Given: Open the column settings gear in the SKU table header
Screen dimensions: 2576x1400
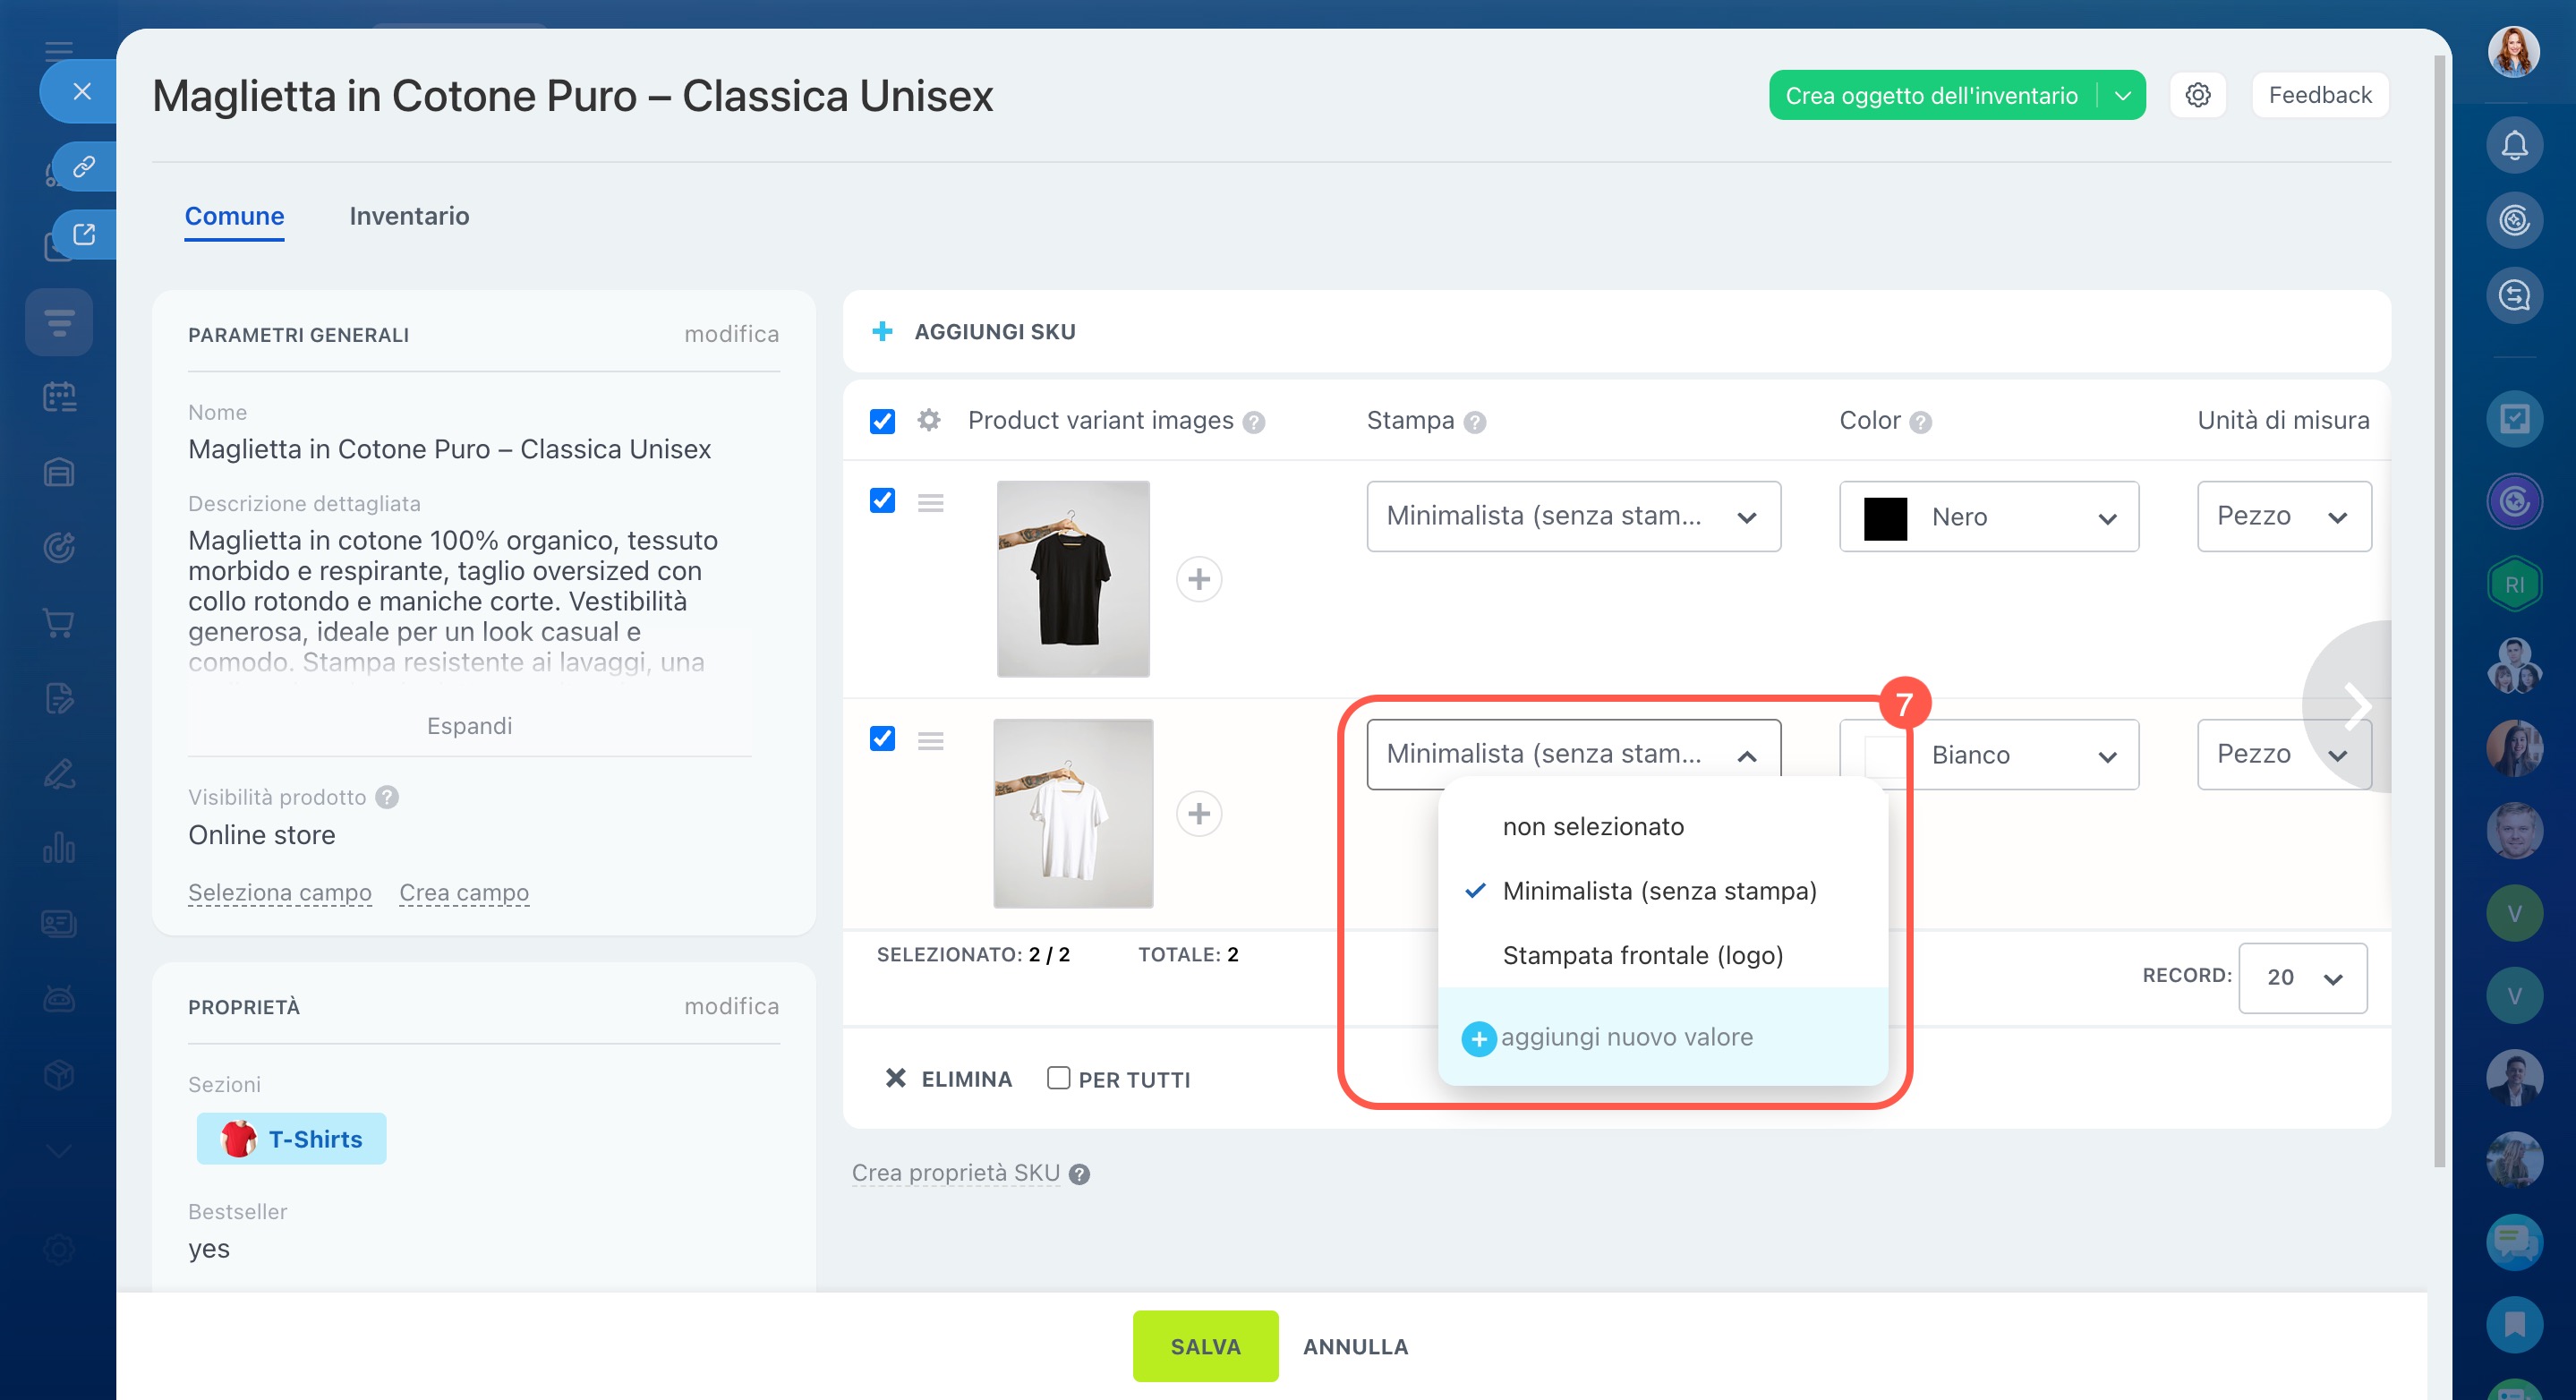Looking at the screenshot, I should pos(928,420).
